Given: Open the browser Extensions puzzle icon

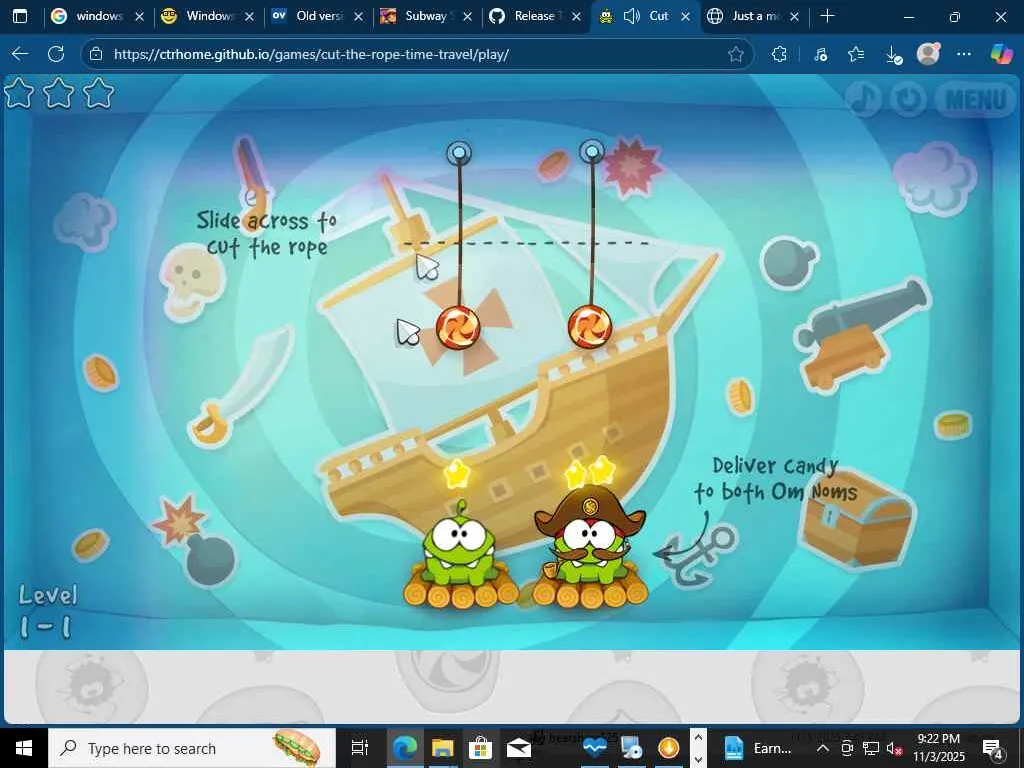Looking at the screenshot, I should pos(779,54).
